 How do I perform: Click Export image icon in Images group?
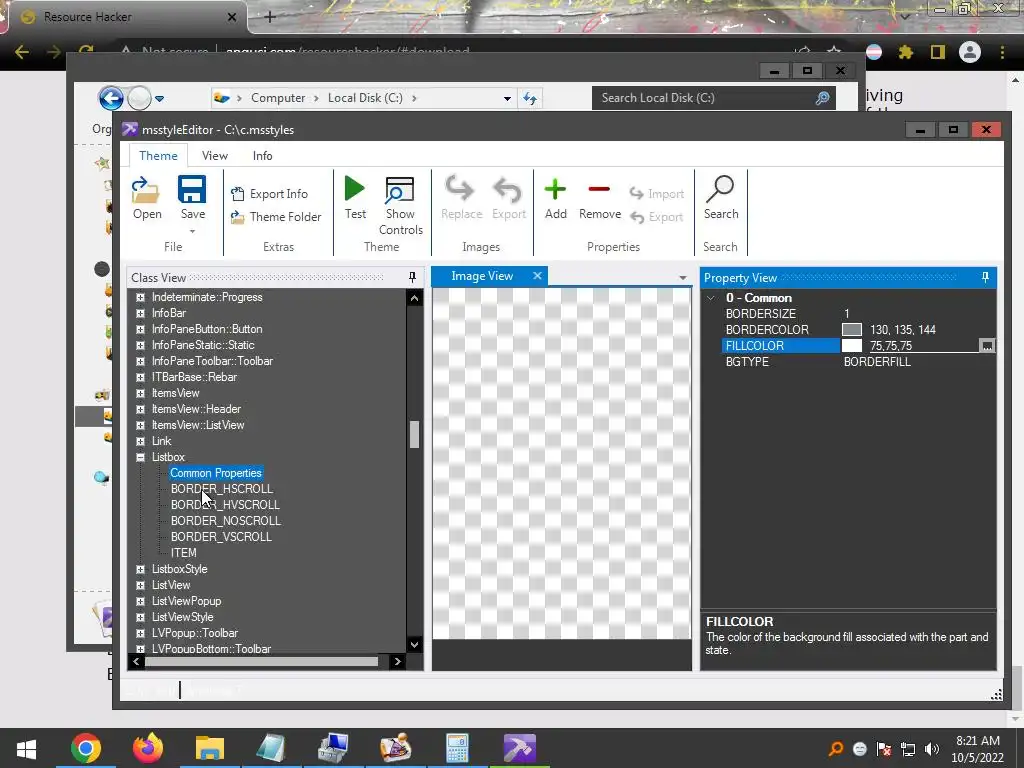coord(509,198)
